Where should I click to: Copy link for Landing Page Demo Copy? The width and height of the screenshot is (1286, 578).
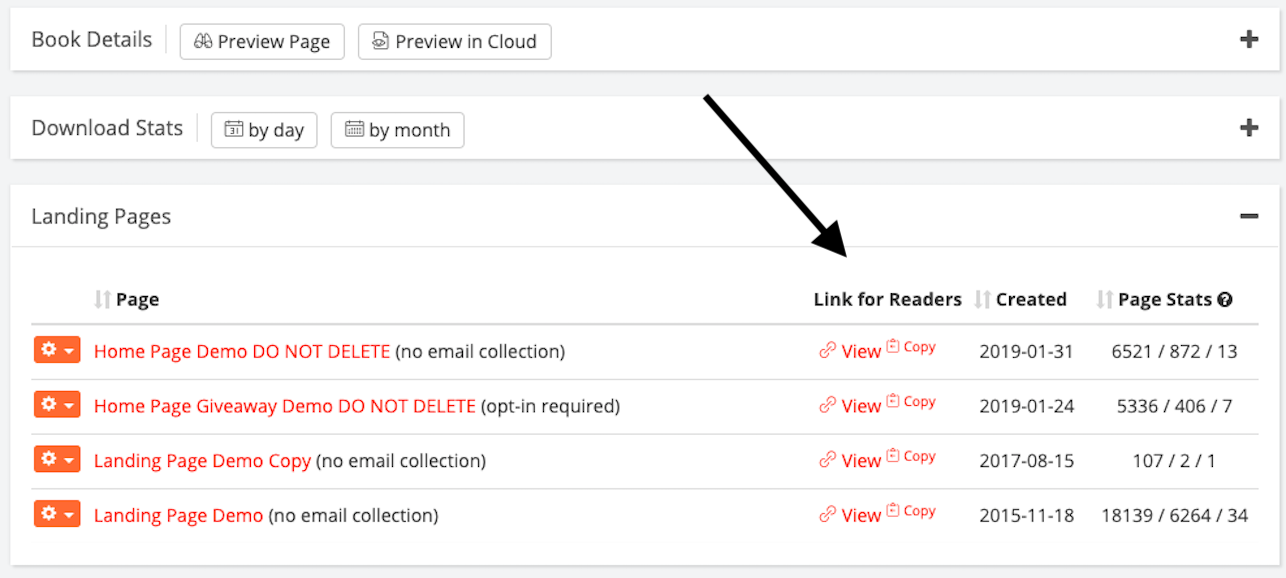911,456
